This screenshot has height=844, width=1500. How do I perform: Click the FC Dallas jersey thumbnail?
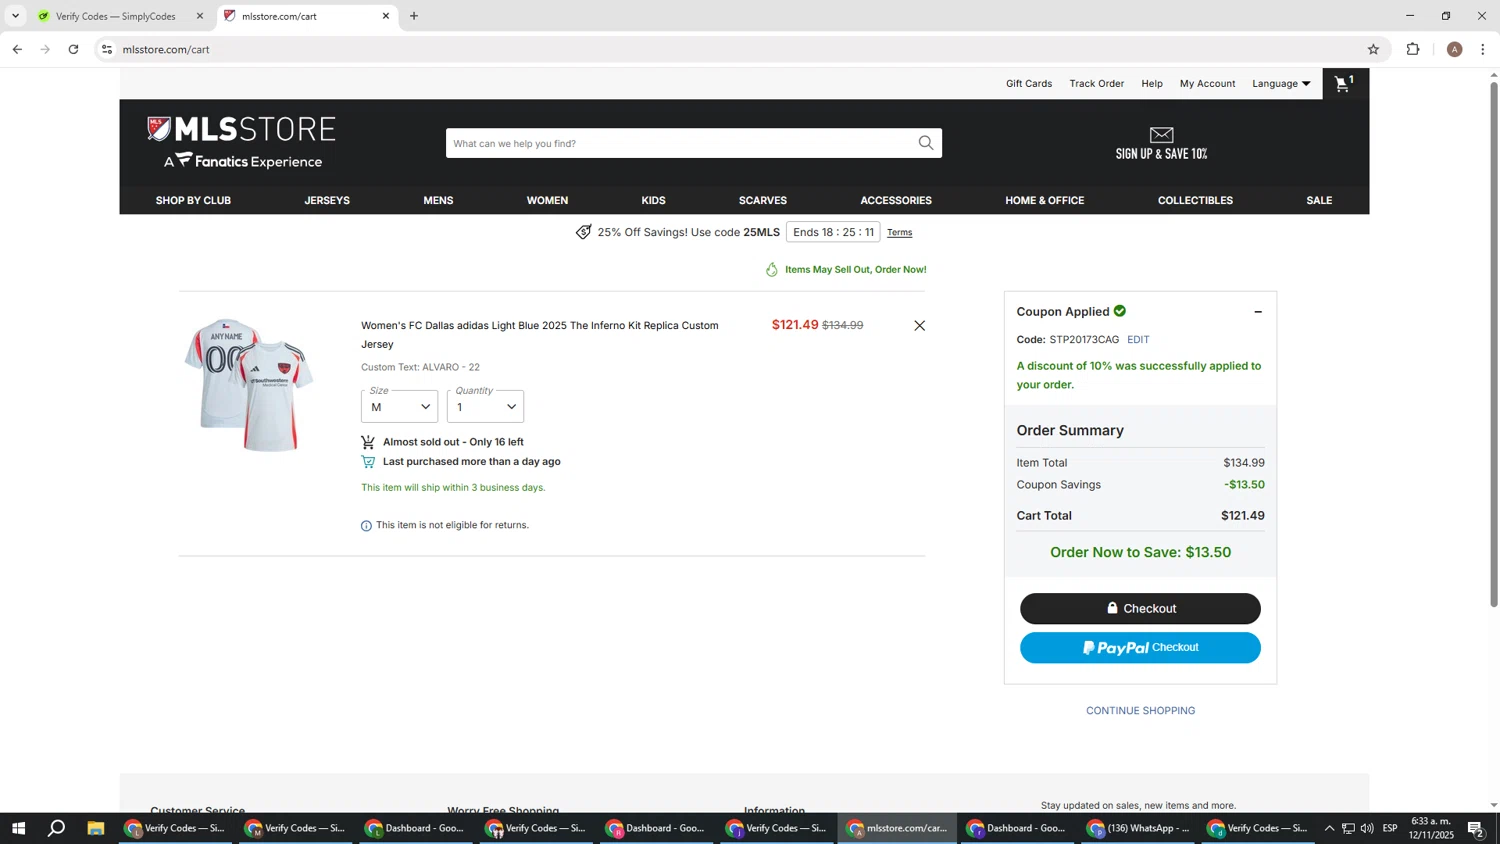pos(249,385)
